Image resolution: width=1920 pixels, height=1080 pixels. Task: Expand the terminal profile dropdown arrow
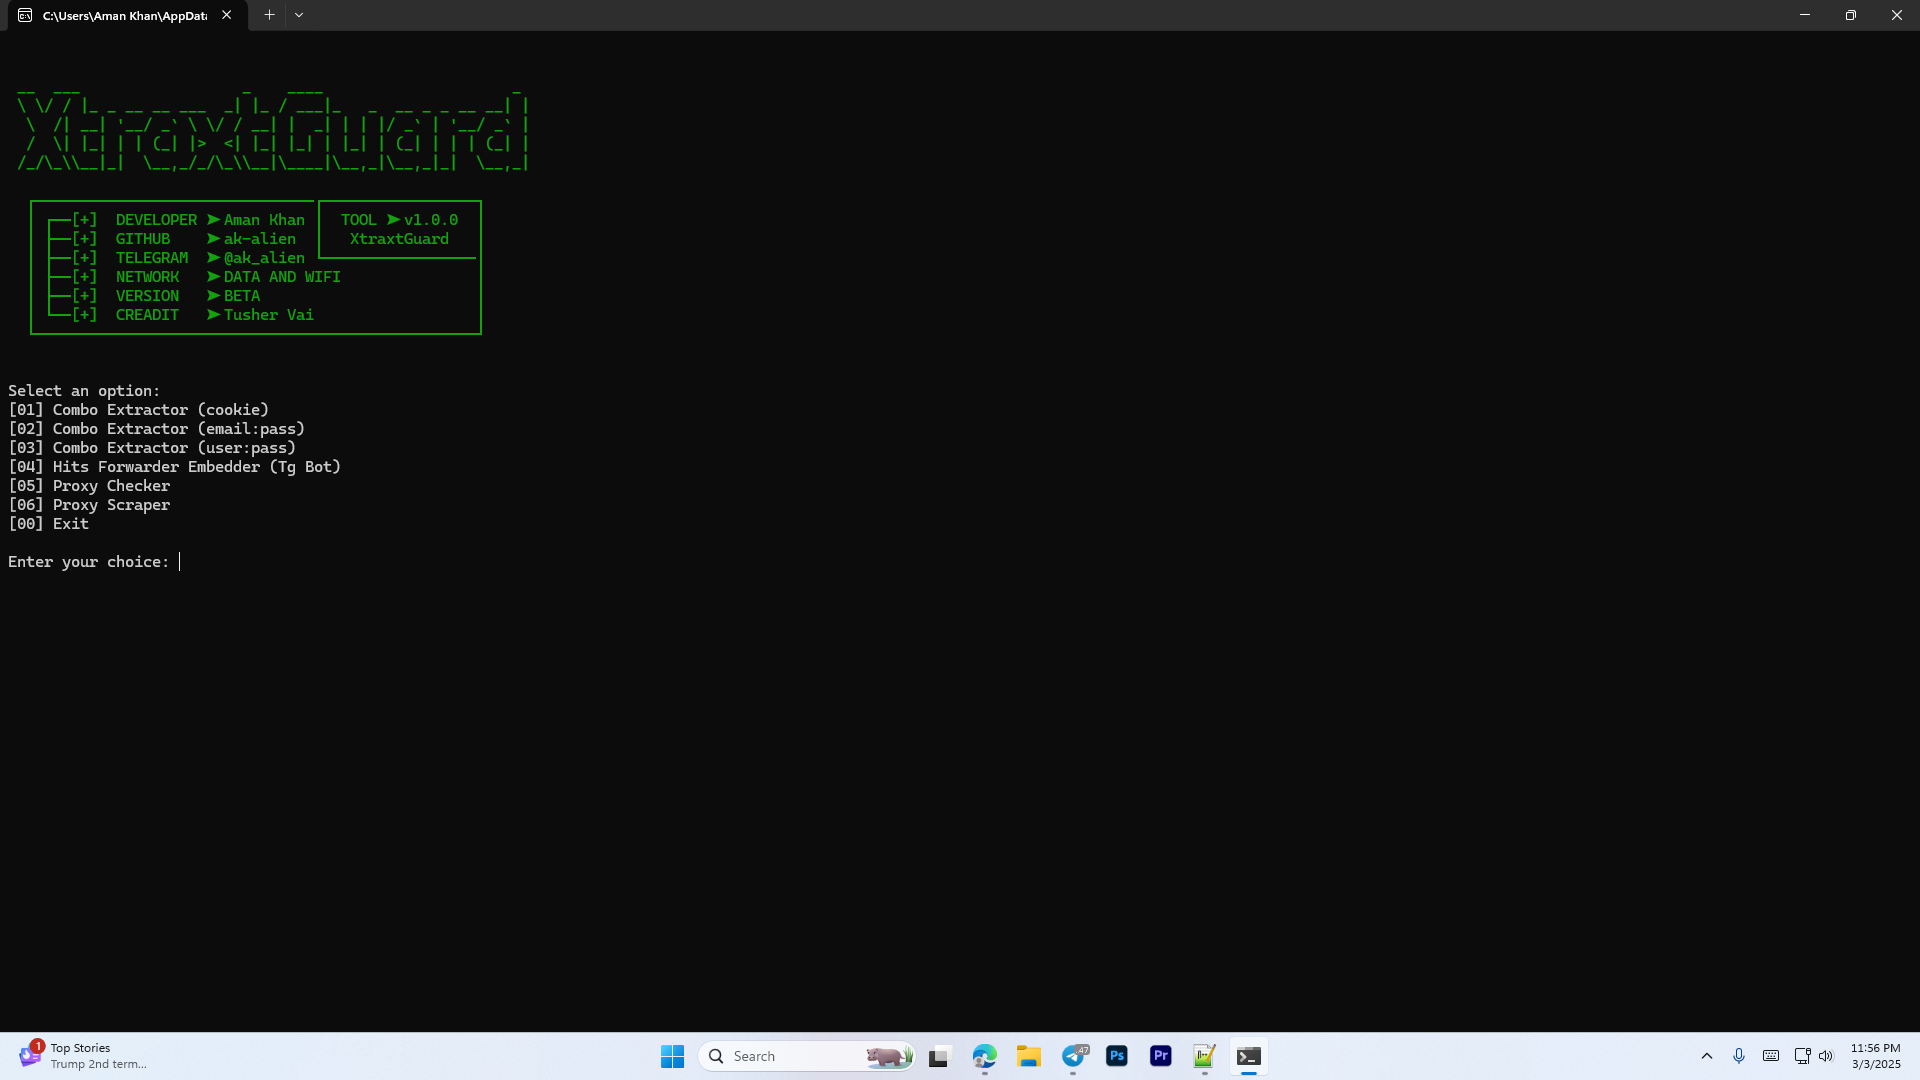coord(299,15)
